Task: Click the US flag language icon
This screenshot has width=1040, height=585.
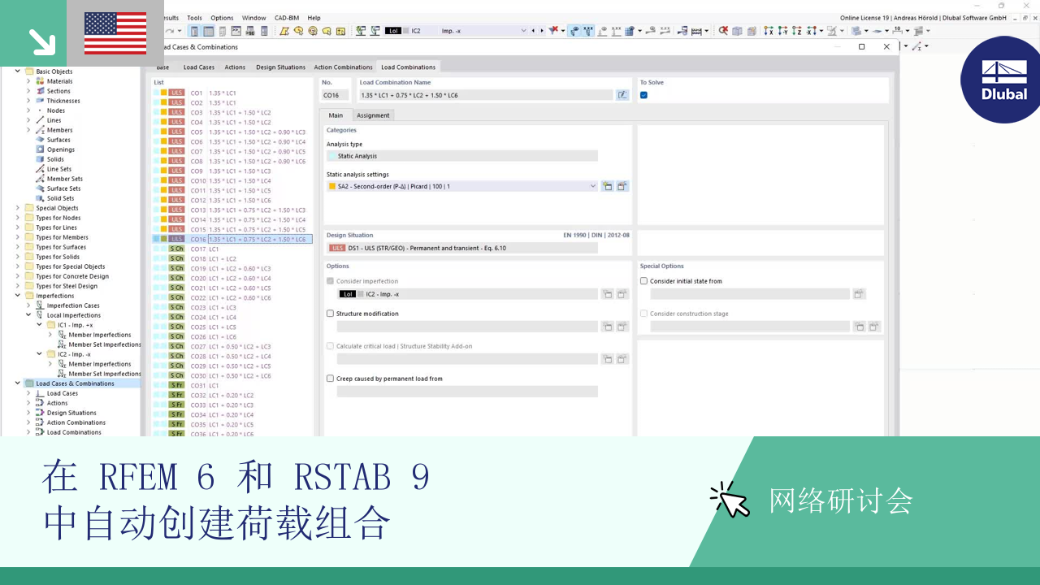Action: point(115,33)
